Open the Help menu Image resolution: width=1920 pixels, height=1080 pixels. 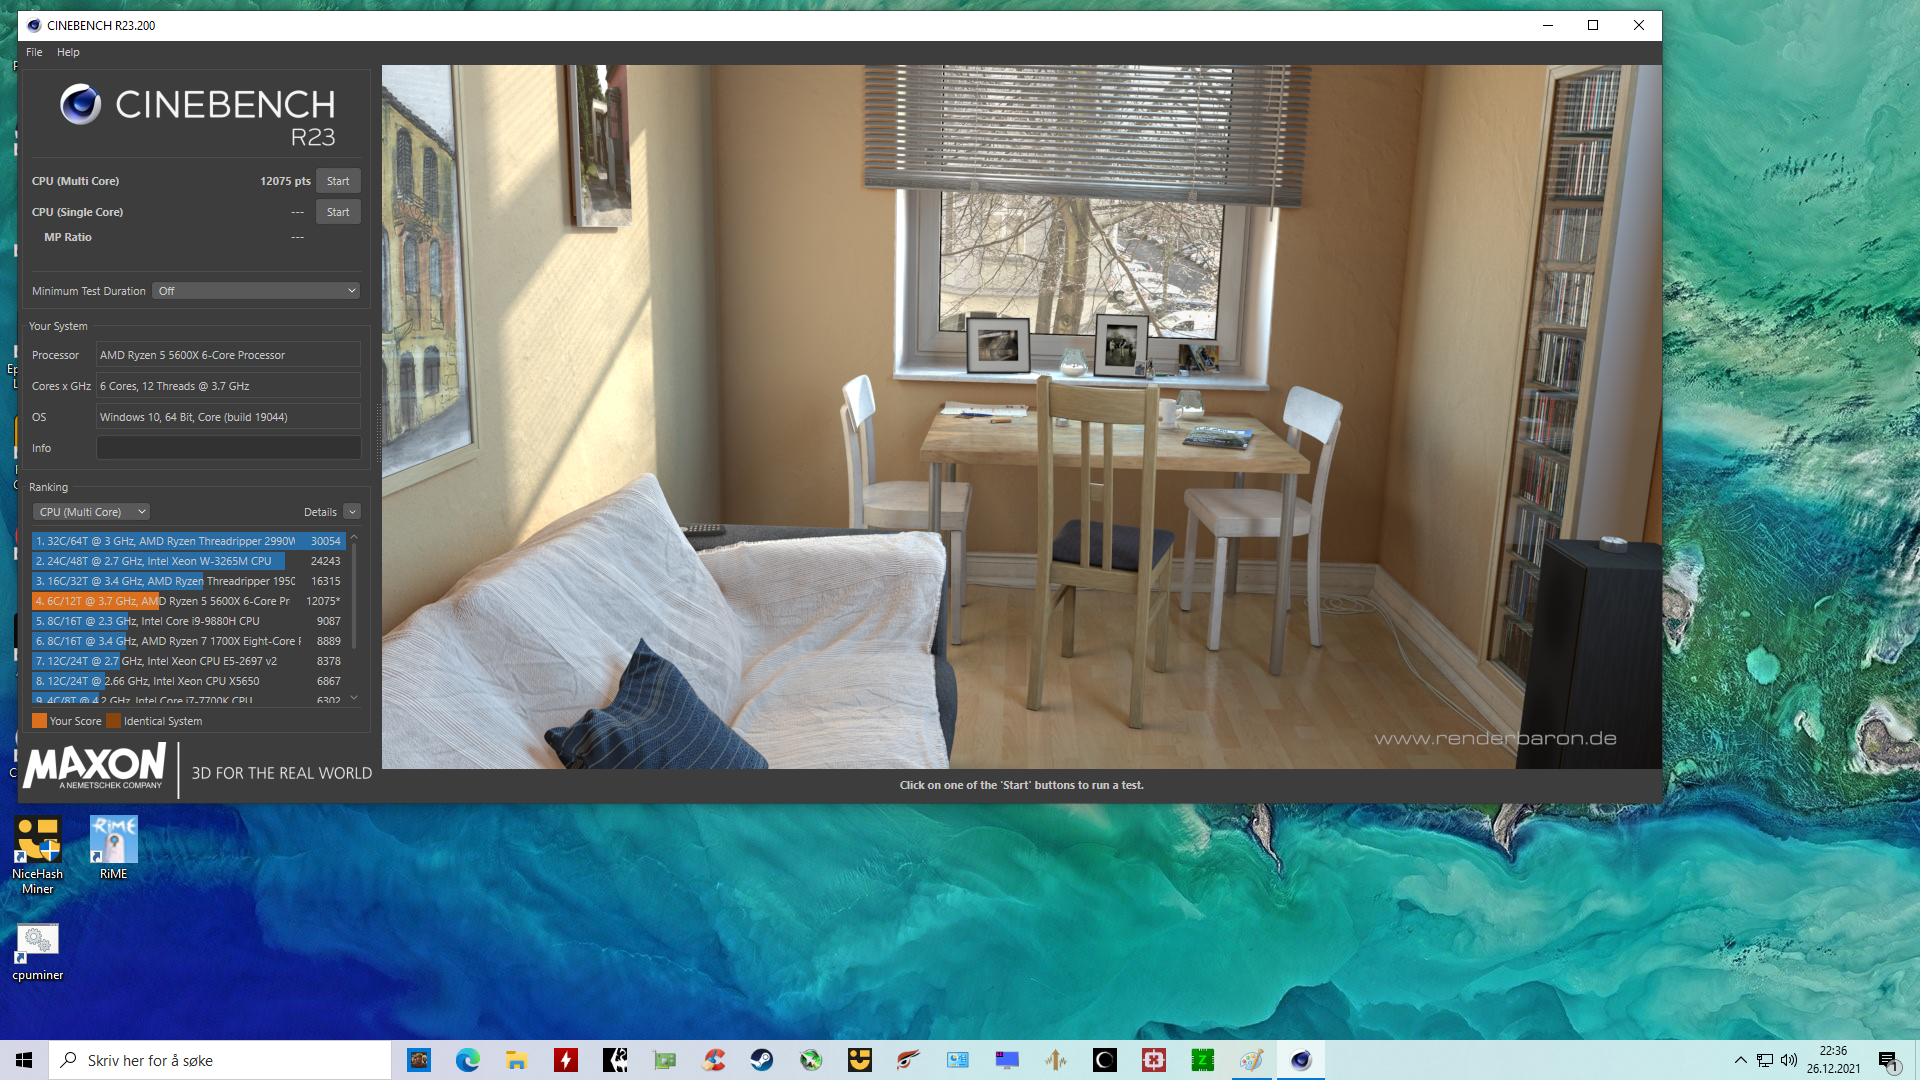pyautogui.click(x=68, y=52)
